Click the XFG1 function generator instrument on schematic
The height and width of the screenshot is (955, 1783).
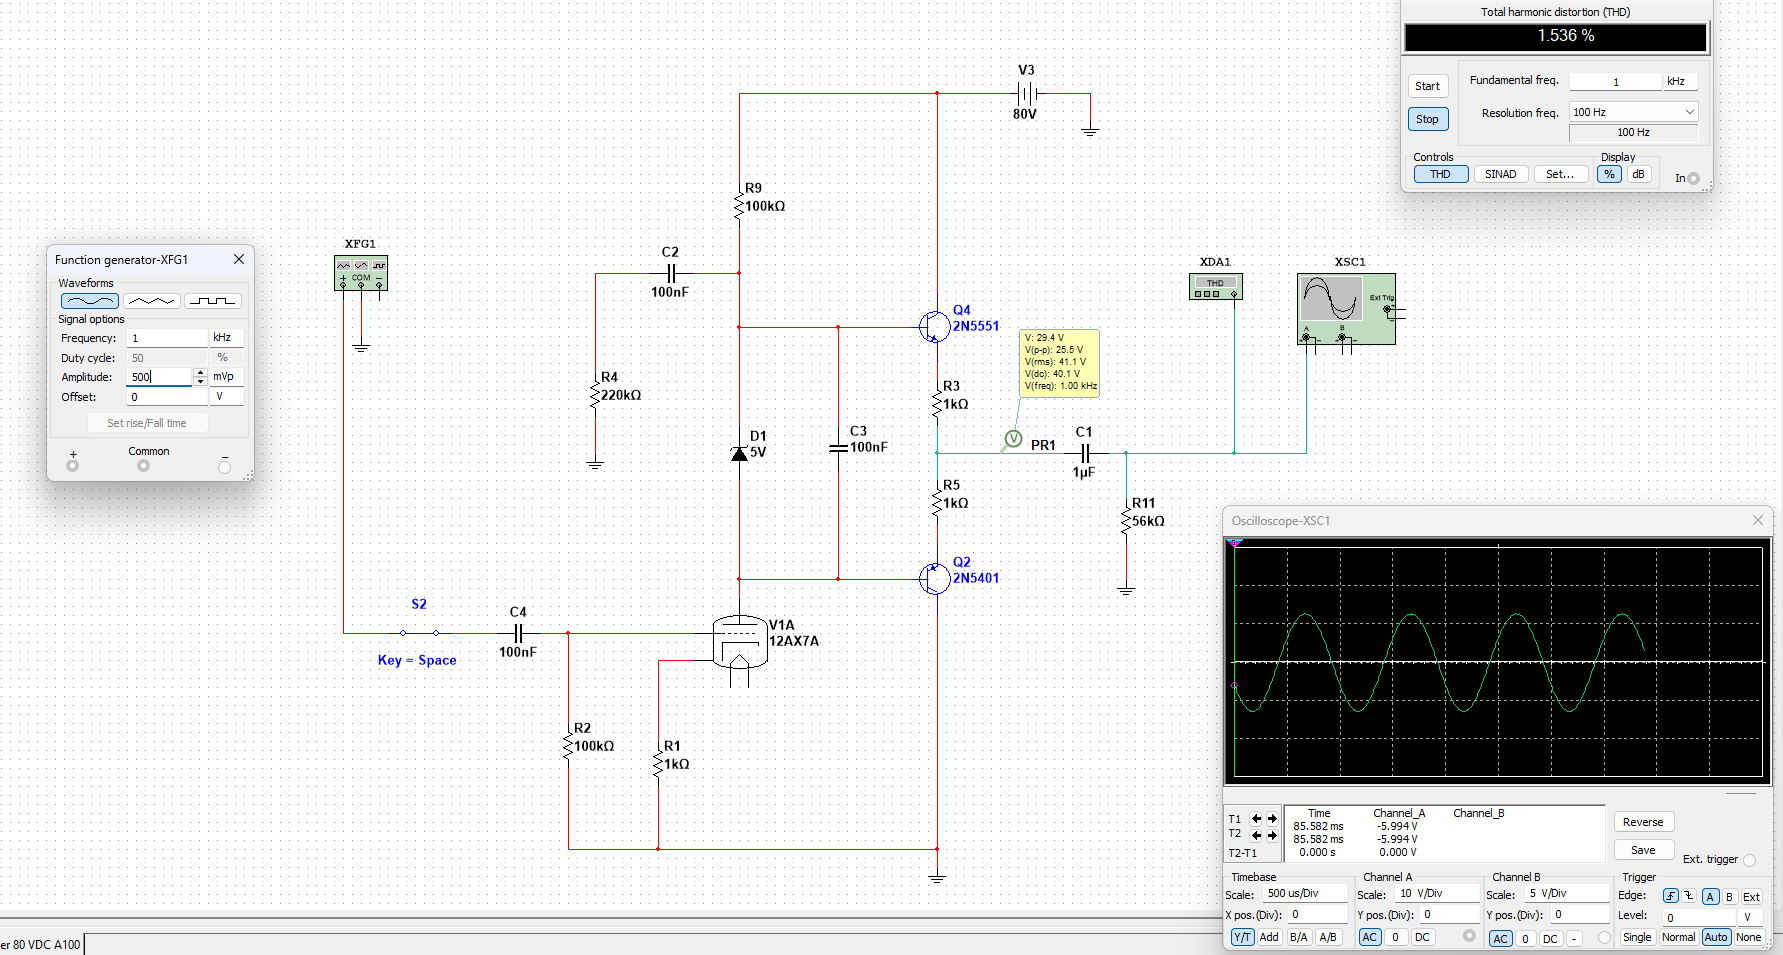361,273
